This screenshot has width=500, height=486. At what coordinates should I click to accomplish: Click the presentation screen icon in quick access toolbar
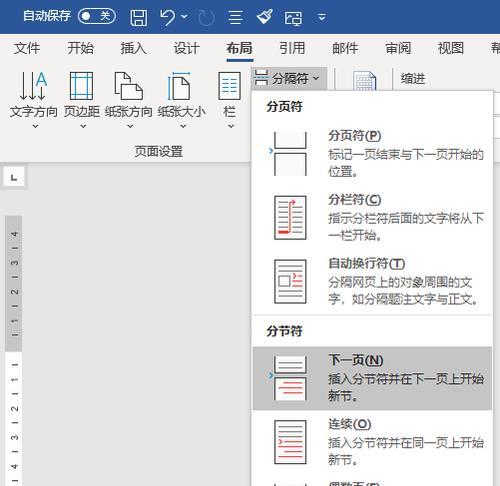coord(293,18)
